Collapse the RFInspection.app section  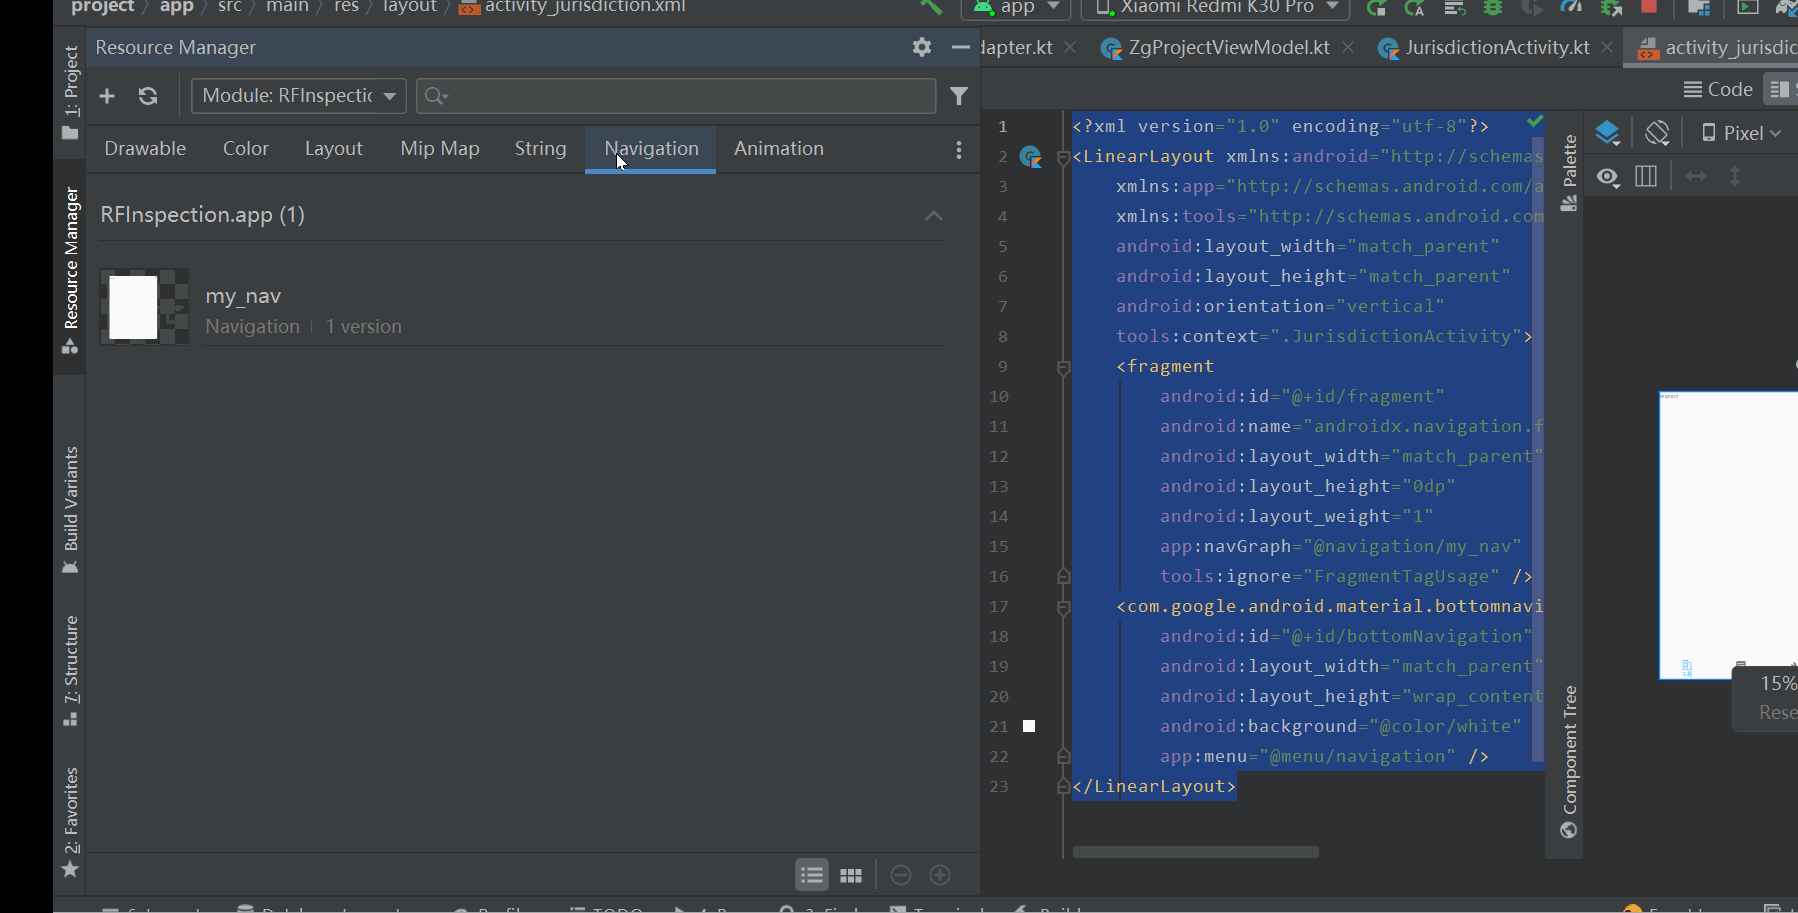tap(934, 215)
